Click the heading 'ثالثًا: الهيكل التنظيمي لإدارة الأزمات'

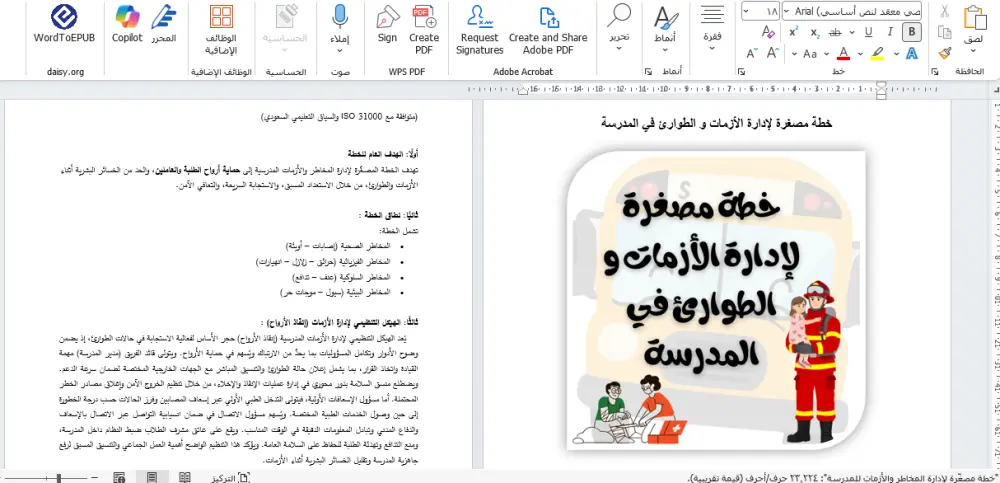pos(339,323)
